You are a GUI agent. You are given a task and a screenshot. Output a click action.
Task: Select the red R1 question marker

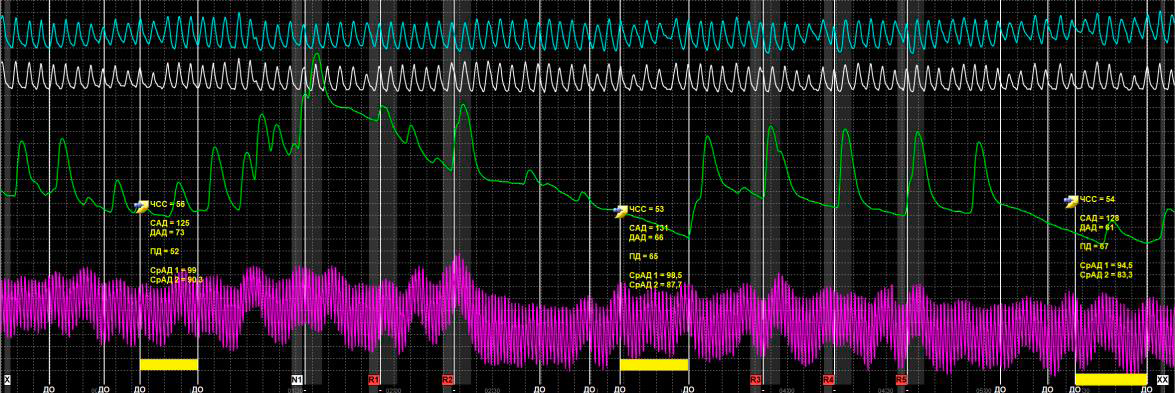(x=375, y=381)
